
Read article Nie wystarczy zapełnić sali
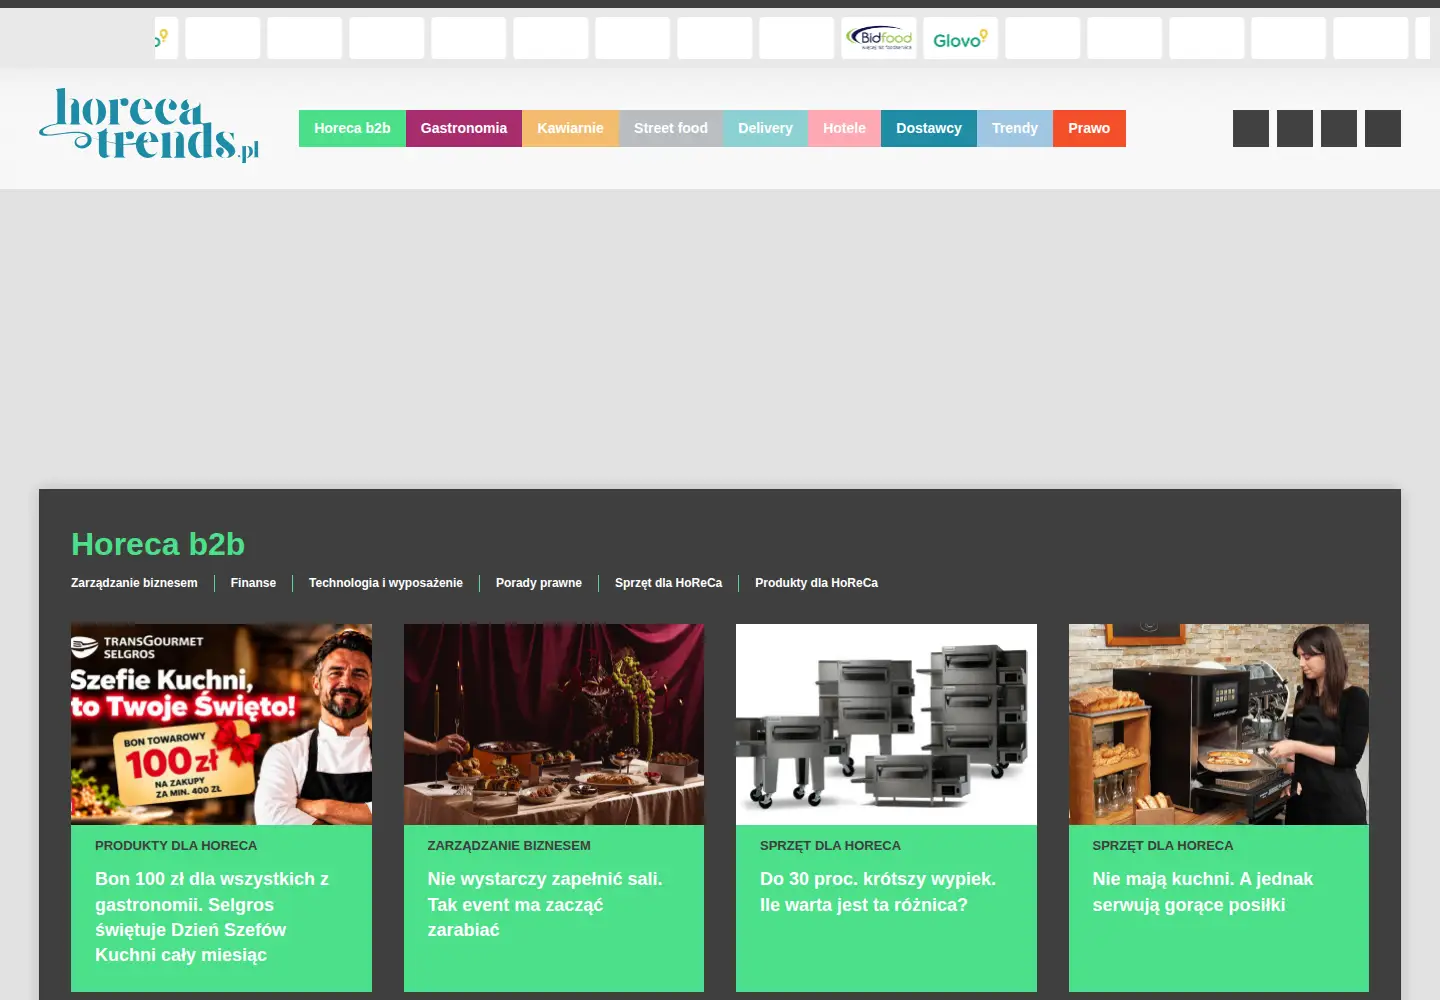point(545,904)
